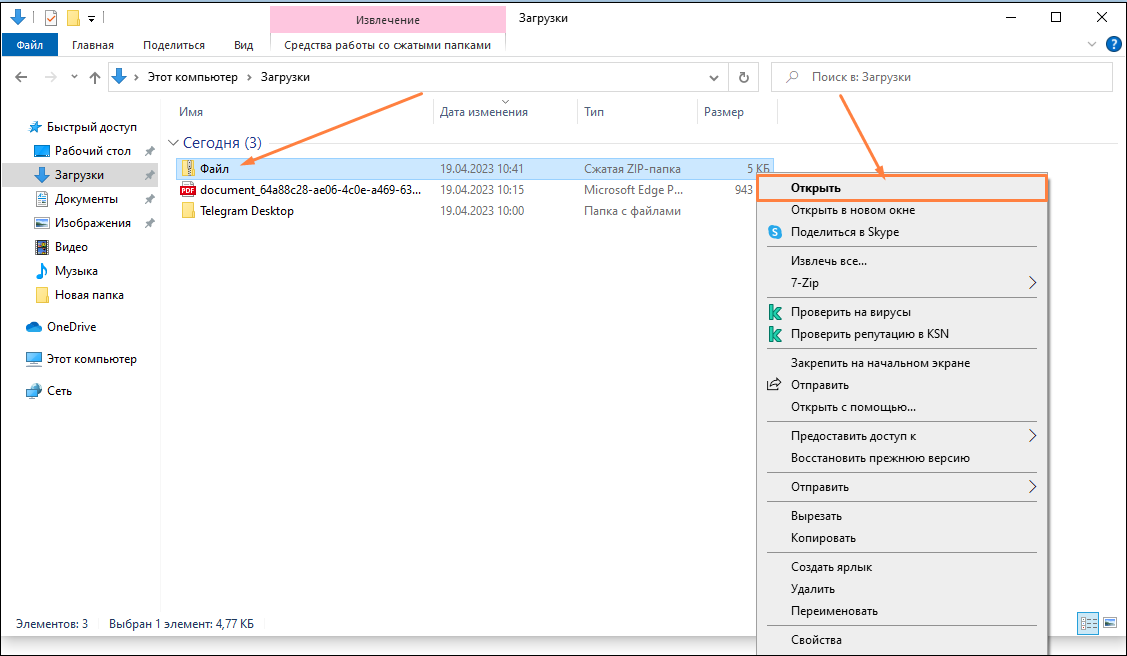Open address bar history dropdown
Screen dimensions: 1127x656
point(713,77)
